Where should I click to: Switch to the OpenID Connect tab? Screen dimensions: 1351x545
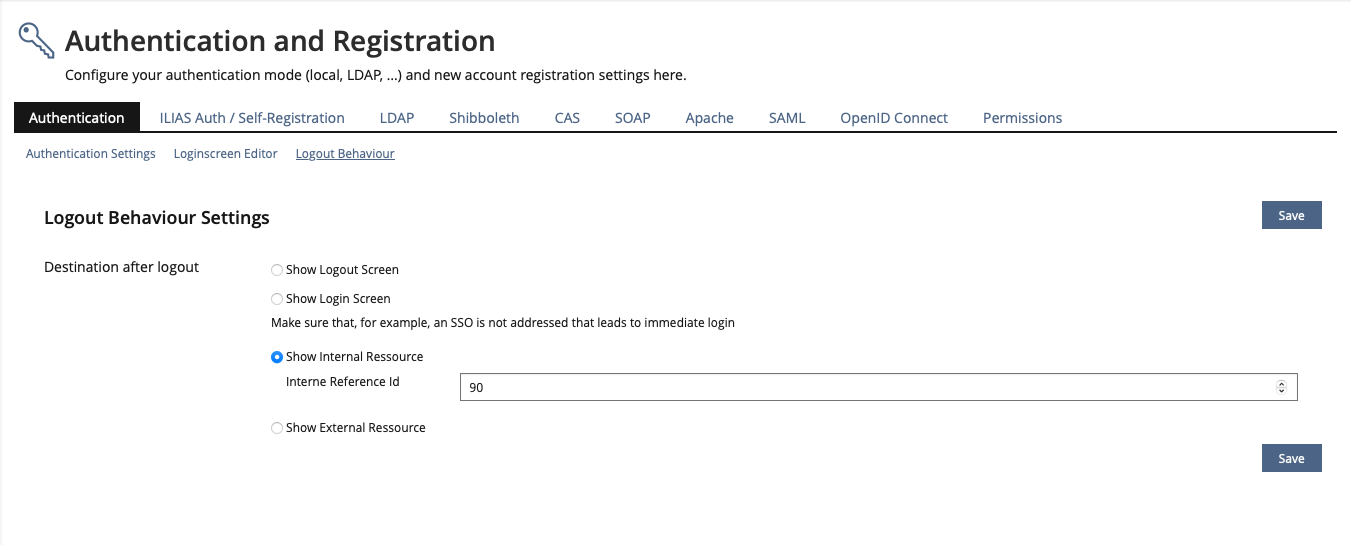[x=894, y=118]
